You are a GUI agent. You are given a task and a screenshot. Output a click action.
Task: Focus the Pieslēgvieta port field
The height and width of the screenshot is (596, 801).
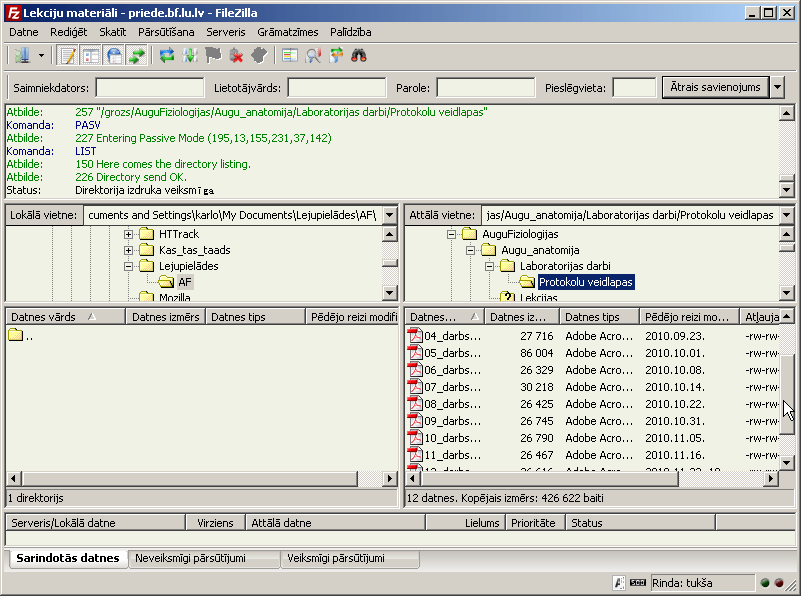(634, 87)
